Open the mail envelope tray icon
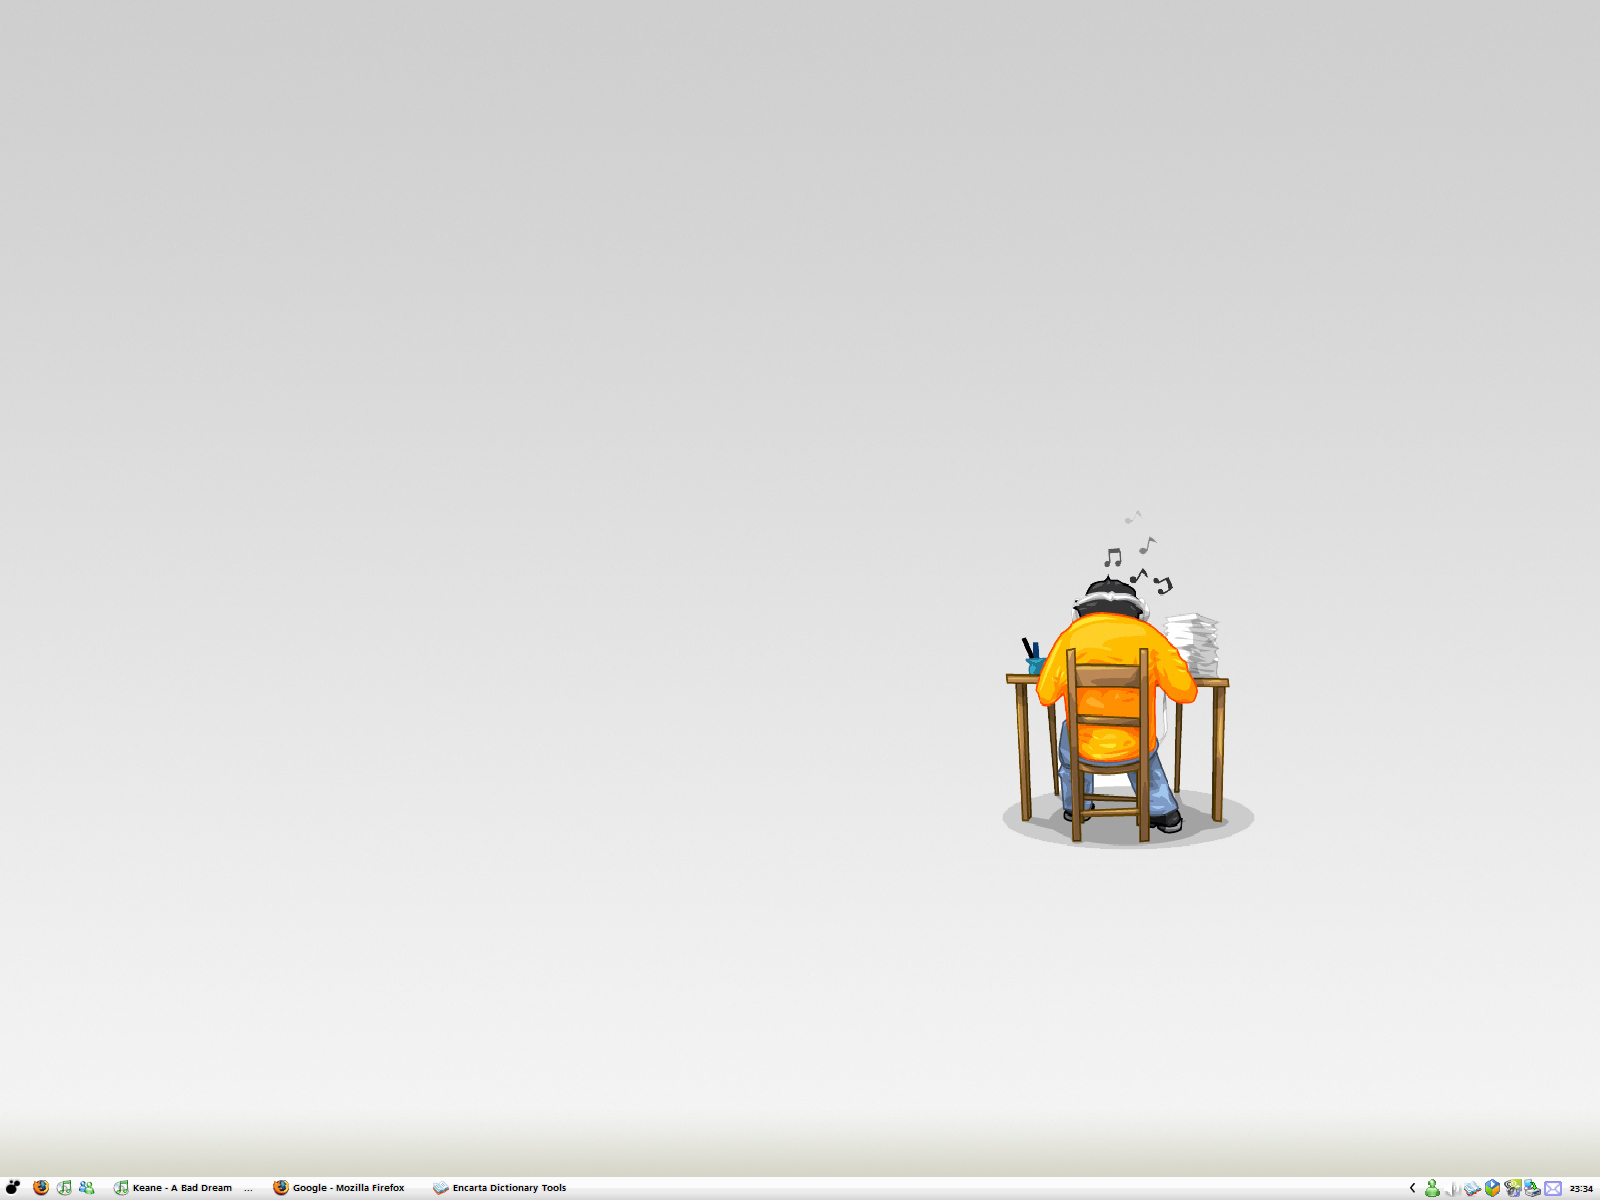Screen dimensions: 1600x1200 pos(1553,1188)
